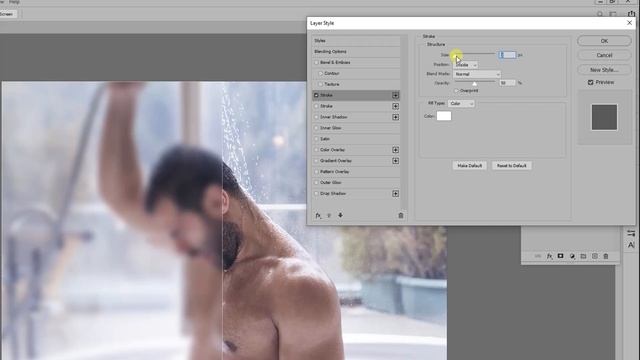Click the new adjustment layer icon
The image size is (640, 360).
572,256
